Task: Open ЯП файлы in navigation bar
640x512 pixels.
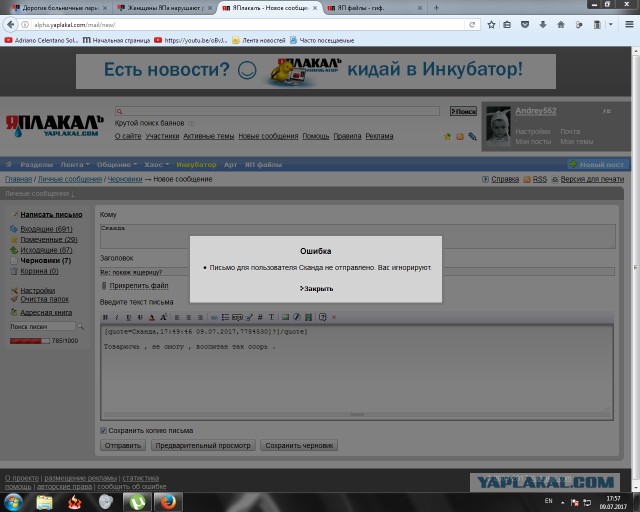Action: coord(263,165)
